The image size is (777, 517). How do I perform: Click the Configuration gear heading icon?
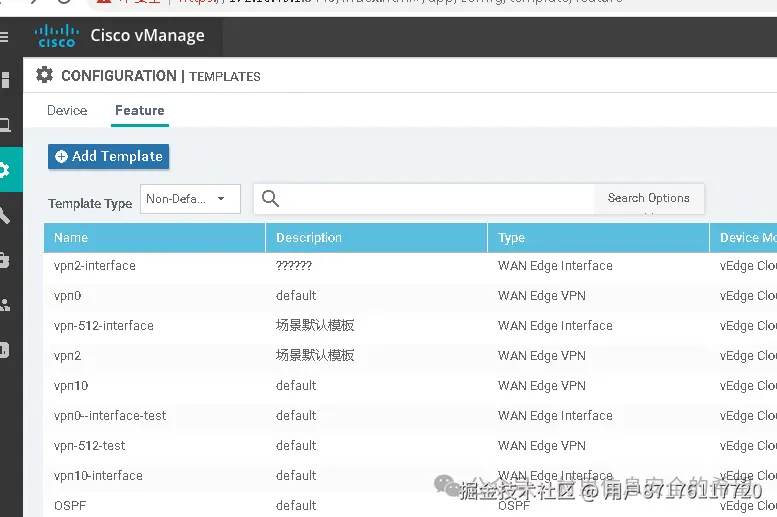point(45,75)
